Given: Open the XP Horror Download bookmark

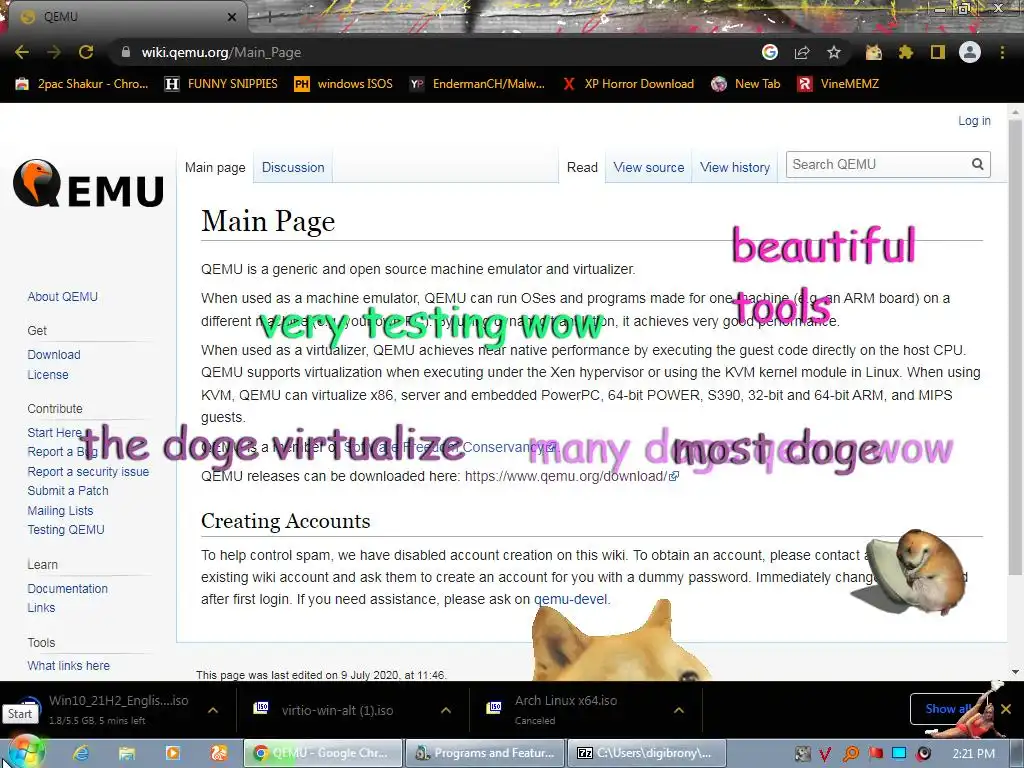Looking at the screenshot, I should pyautogui.click(x=628, y=84).
